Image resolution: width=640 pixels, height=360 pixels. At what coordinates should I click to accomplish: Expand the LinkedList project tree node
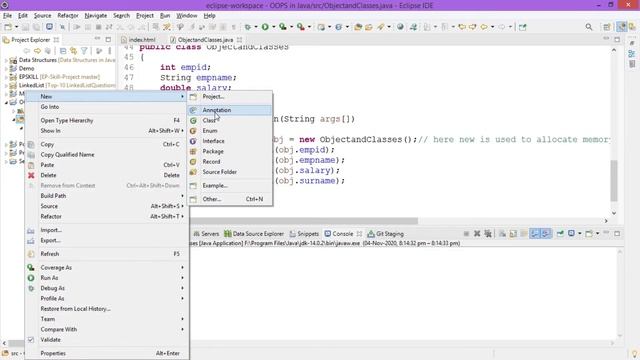click(6, 85)
